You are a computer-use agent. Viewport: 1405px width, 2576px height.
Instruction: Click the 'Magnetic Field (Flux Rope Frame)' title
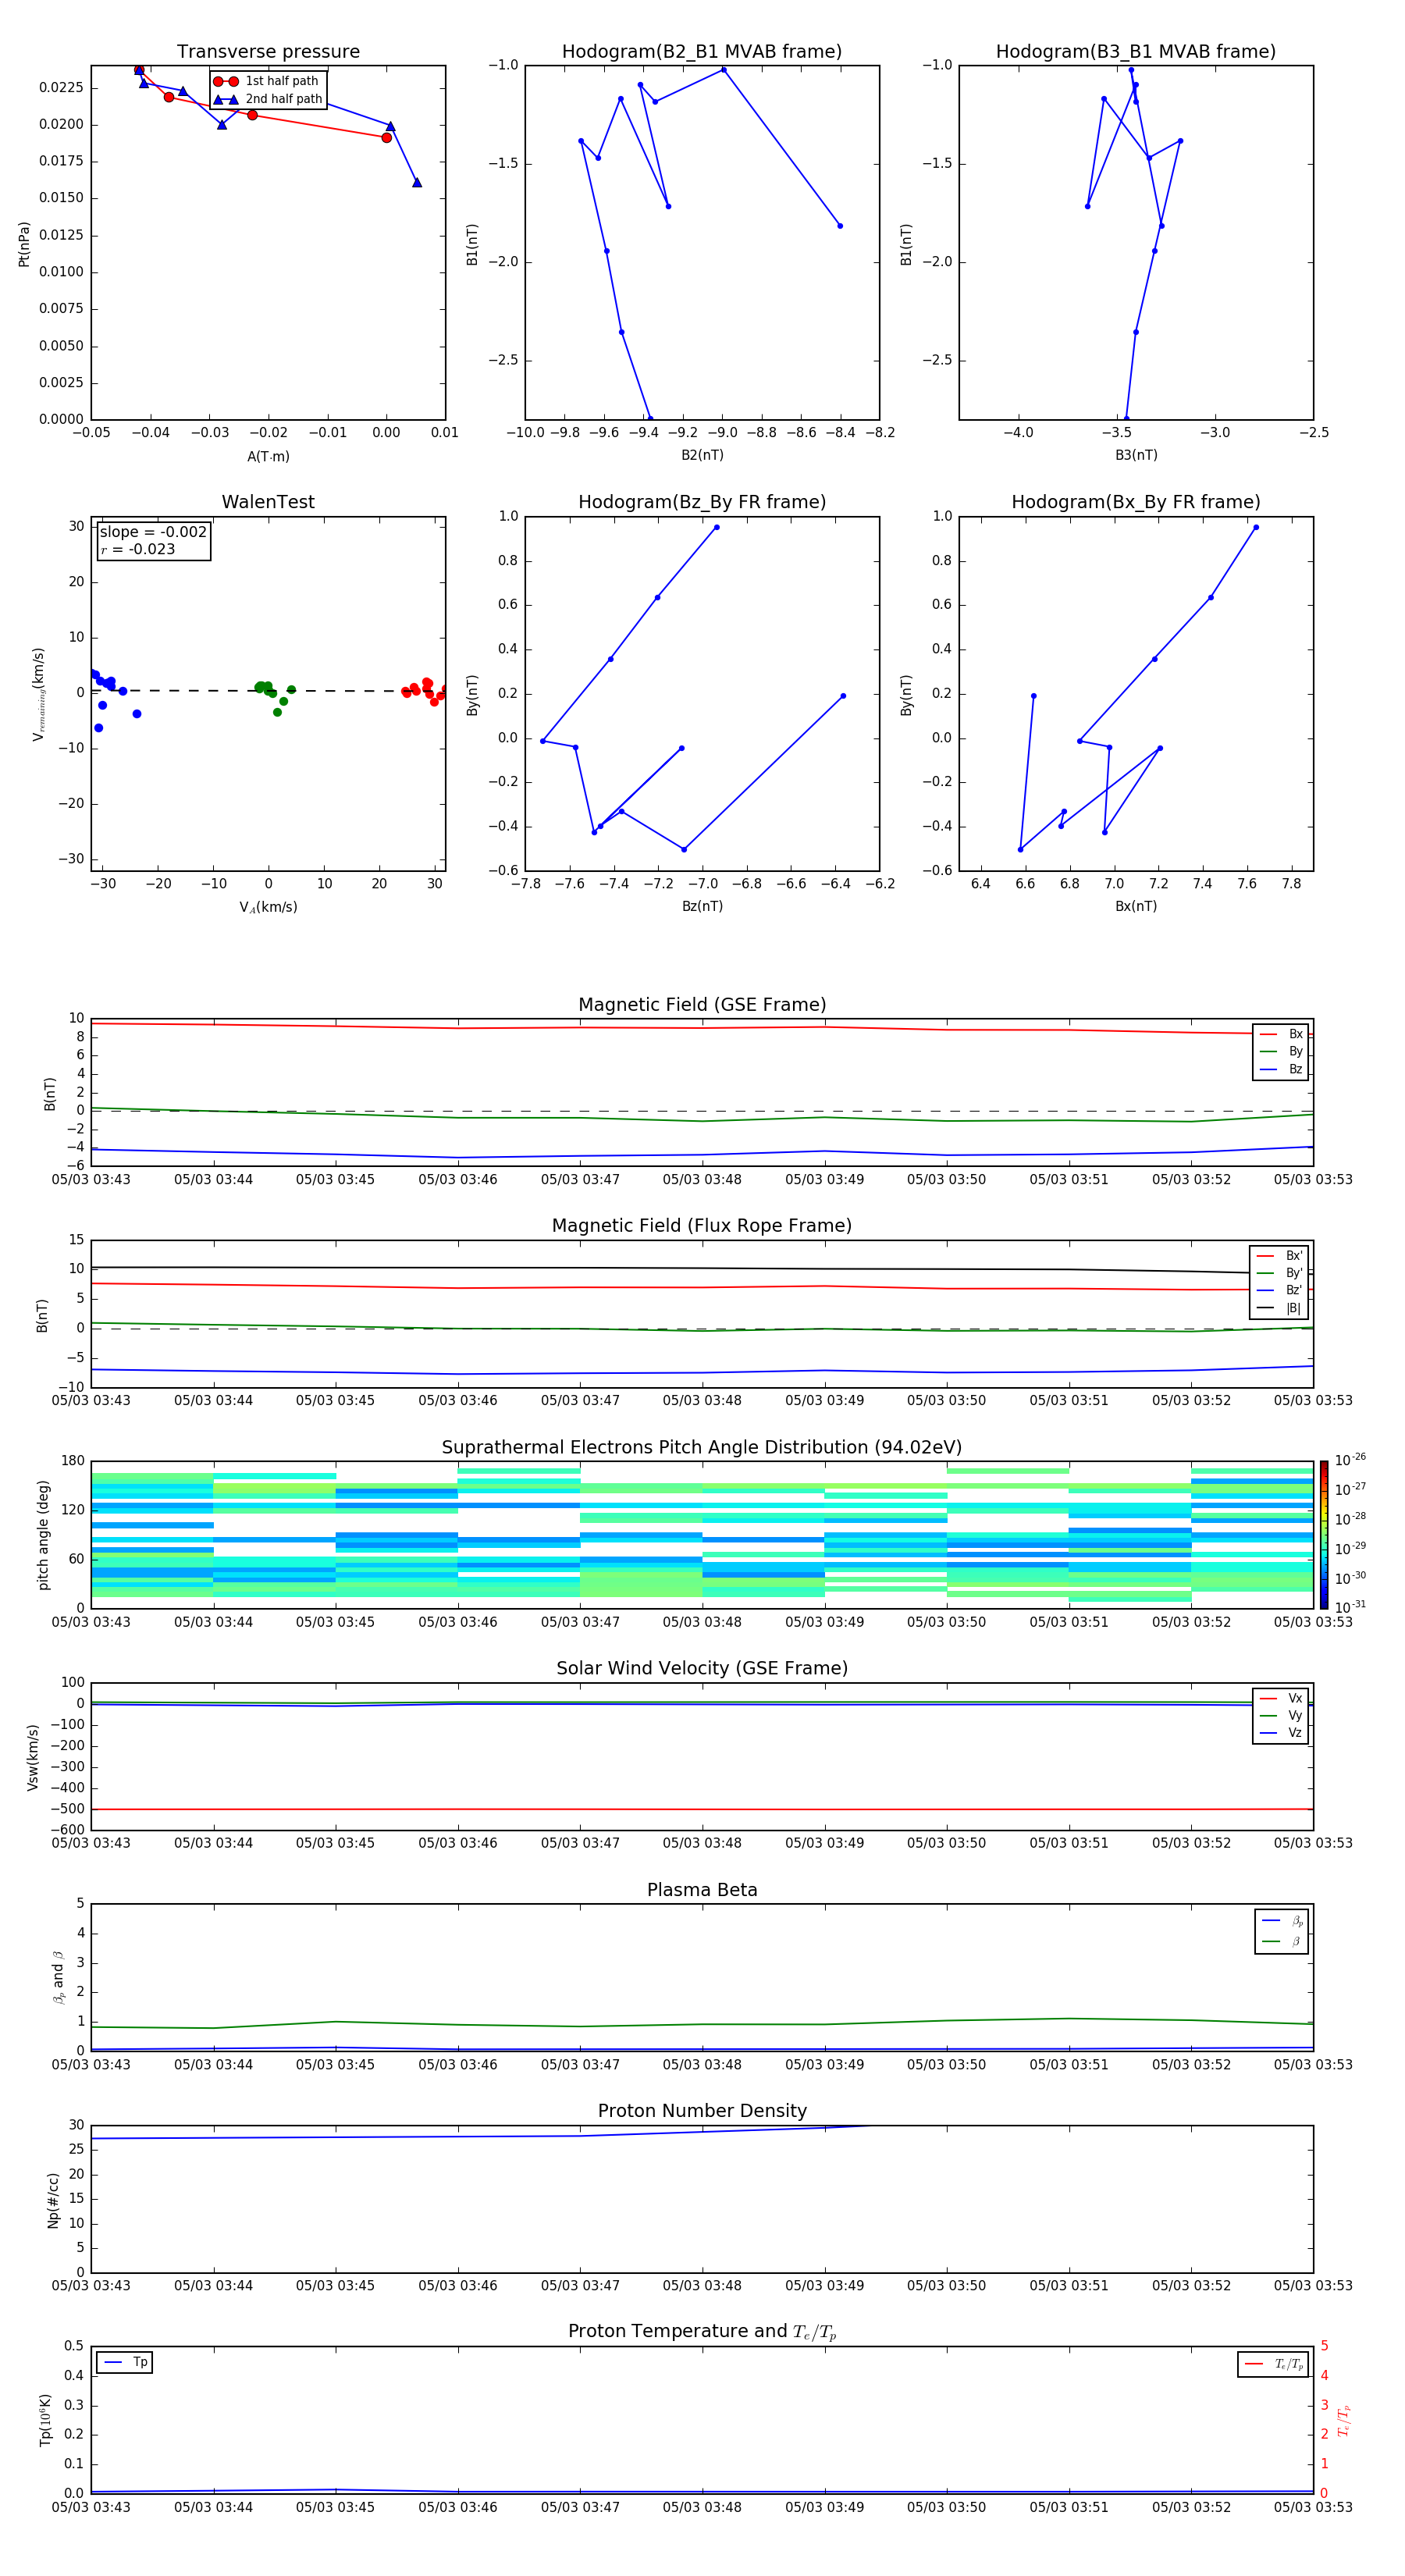(x=702, y=1226)
